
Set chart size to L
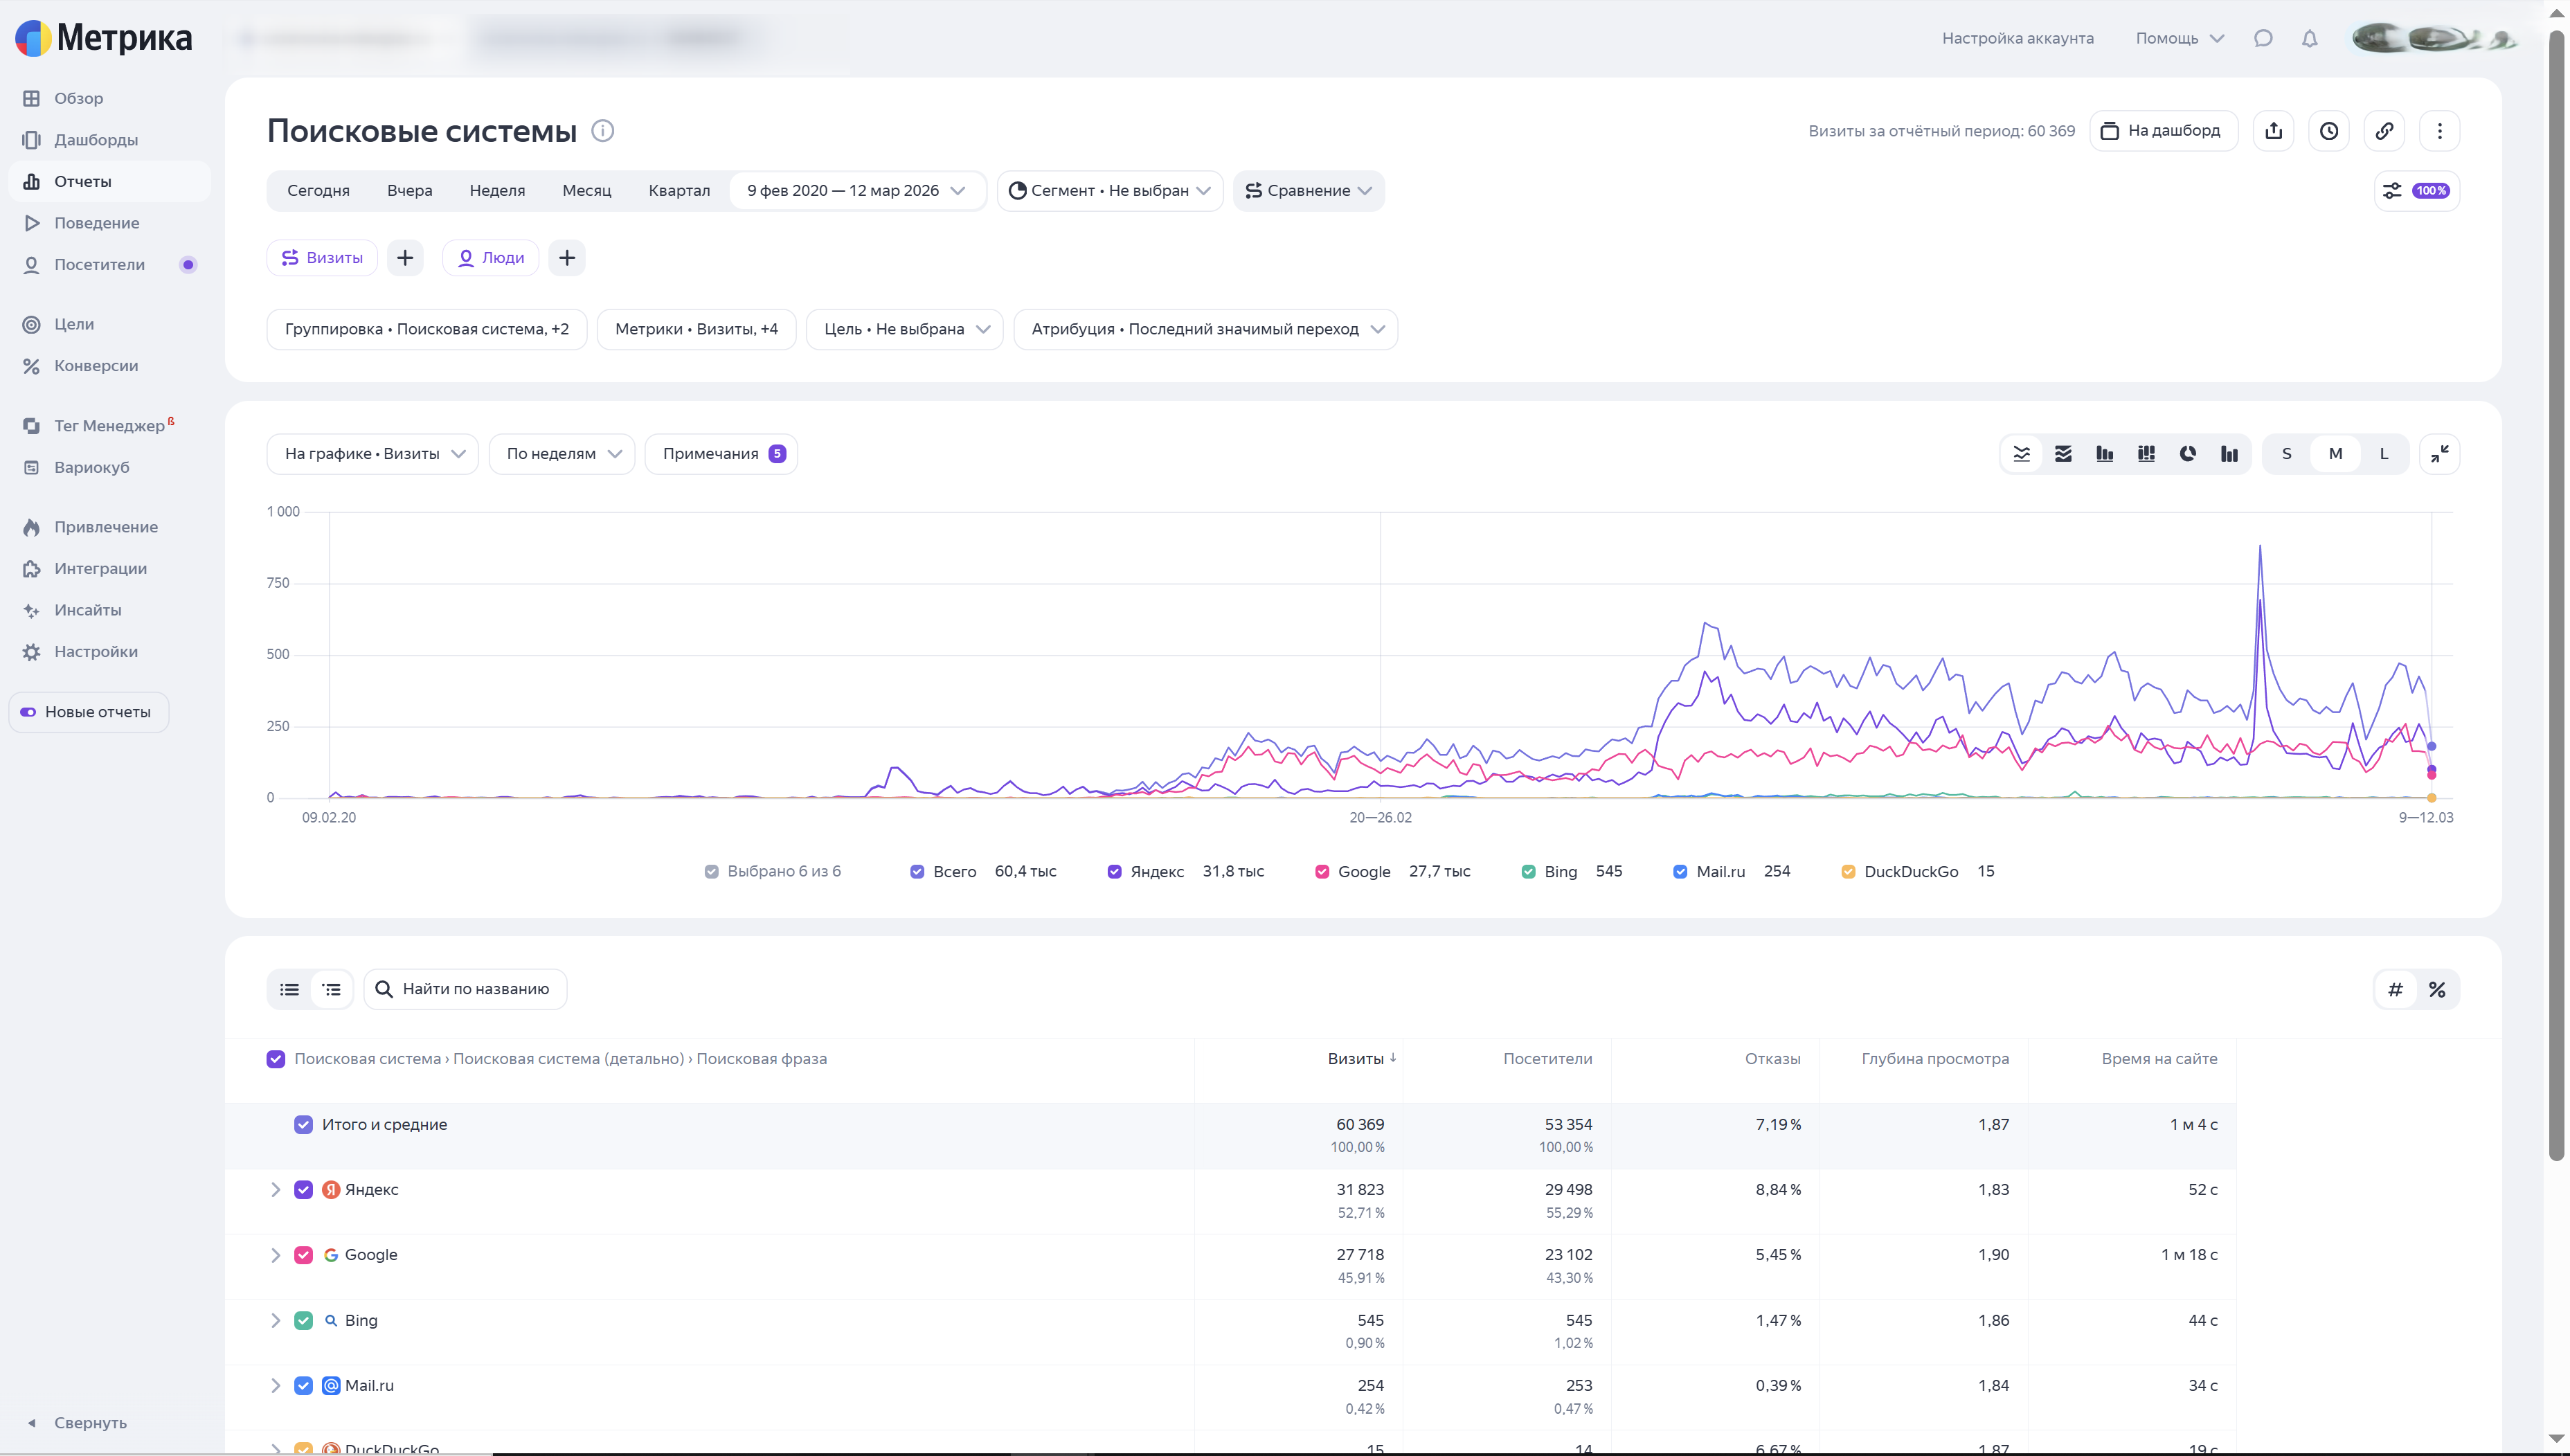tap(2384, 454)
